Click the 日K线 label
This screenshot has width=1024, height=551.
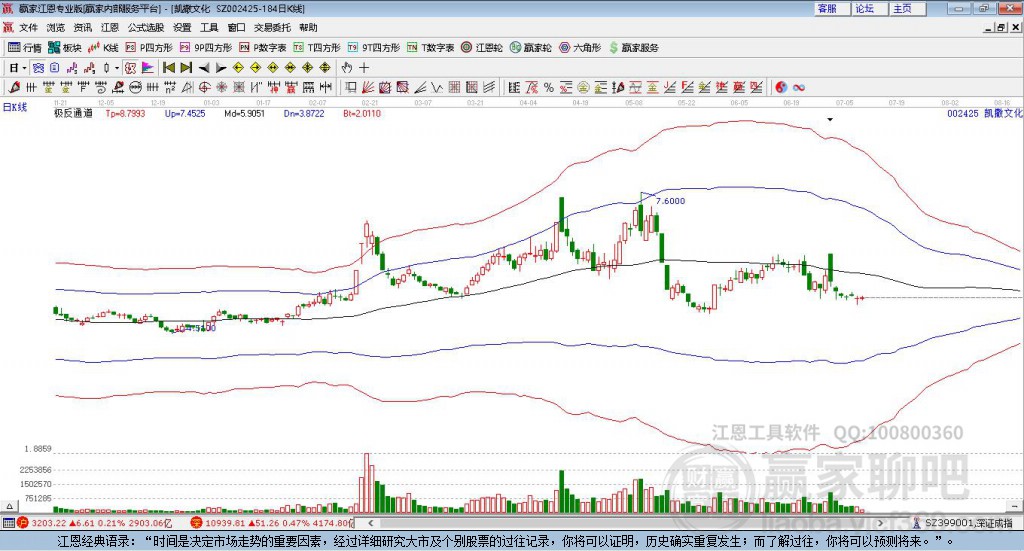coord(15,107)
